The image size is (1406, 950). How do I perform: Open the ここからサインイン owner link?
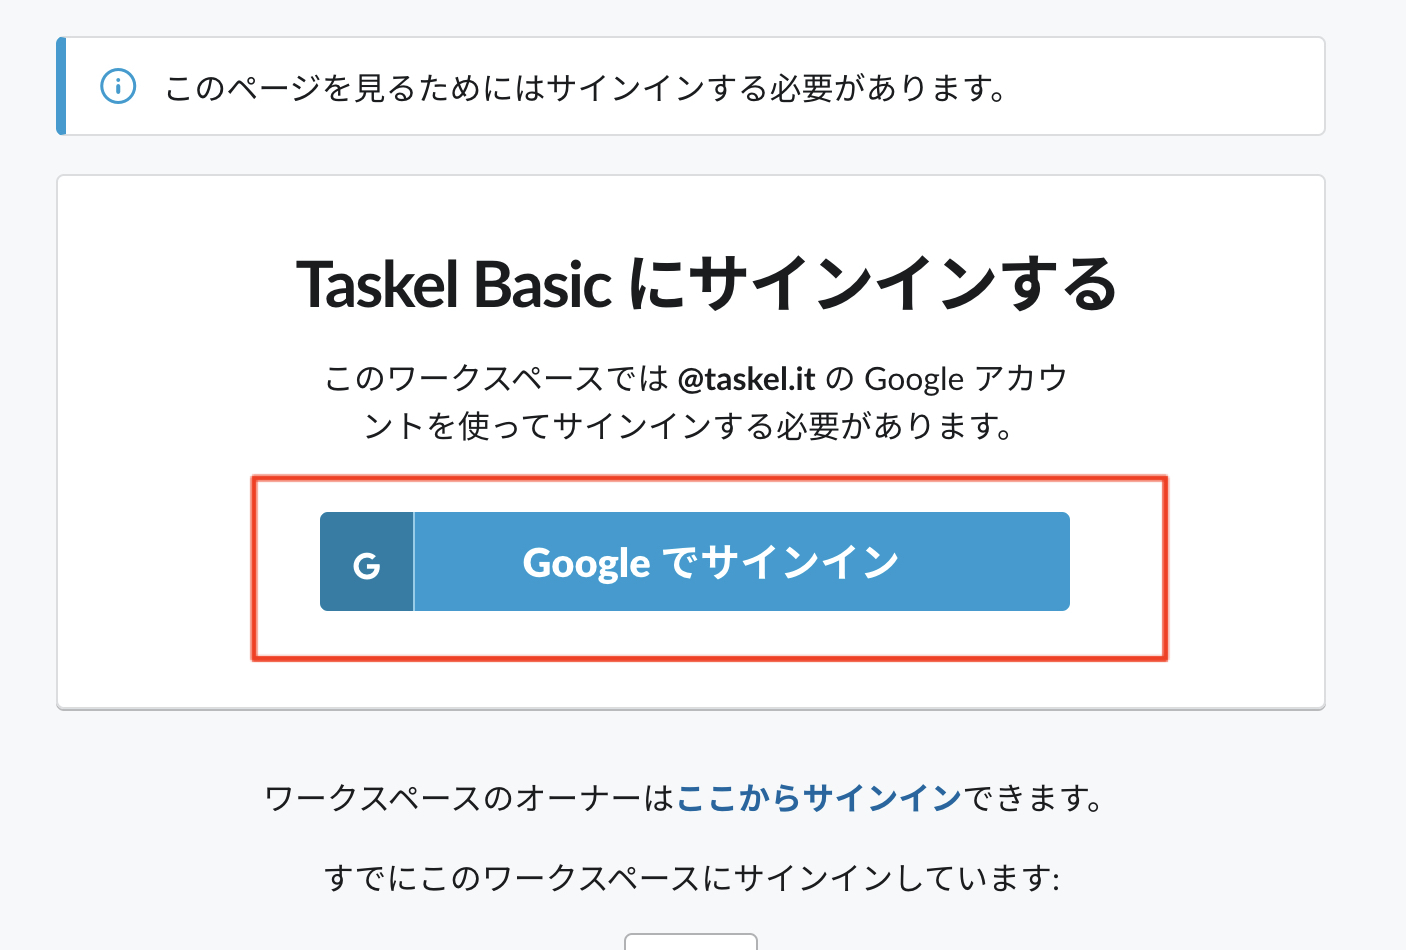tap(819, 798)
